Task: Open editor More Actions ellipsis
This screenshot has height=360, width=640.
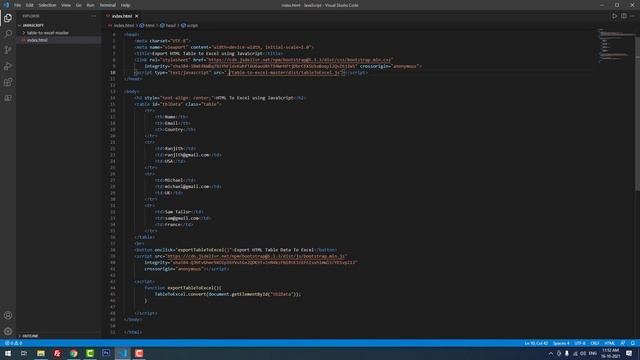Action: (632, 16)
